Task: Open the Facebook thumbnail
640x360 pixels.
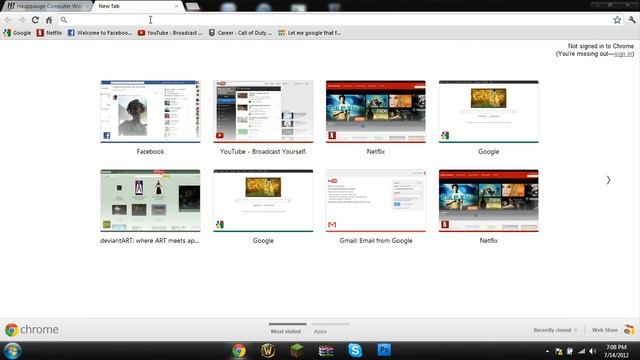Action: (x=150, y=112)
